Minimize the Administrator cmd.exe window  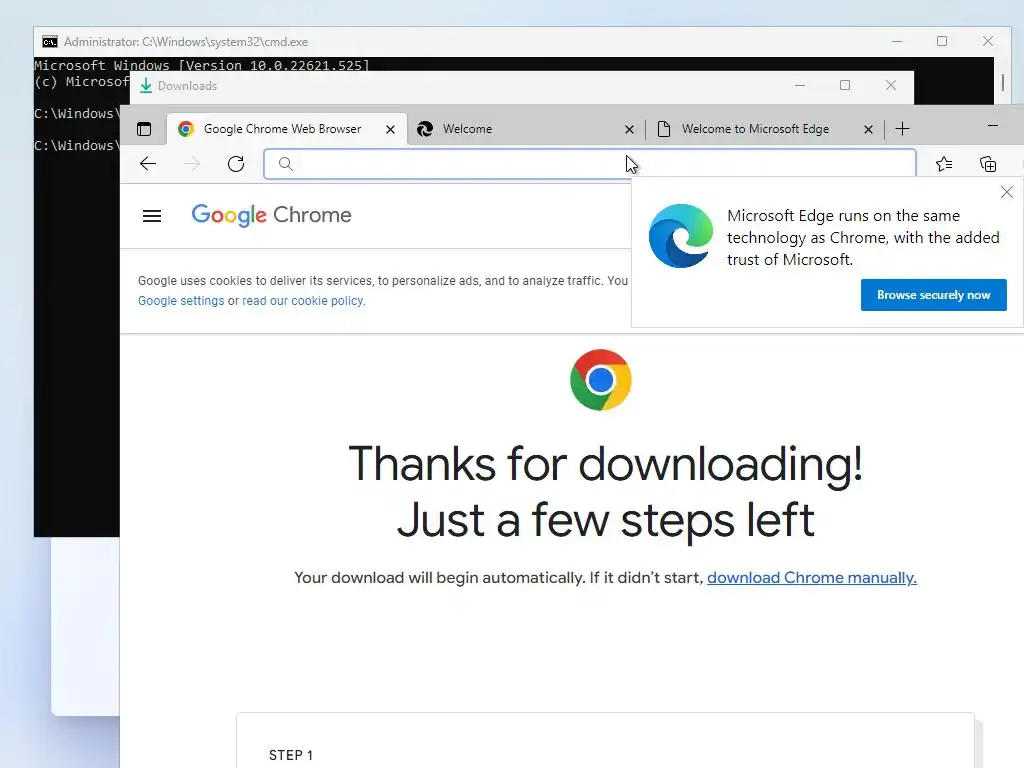pos(897,41)
